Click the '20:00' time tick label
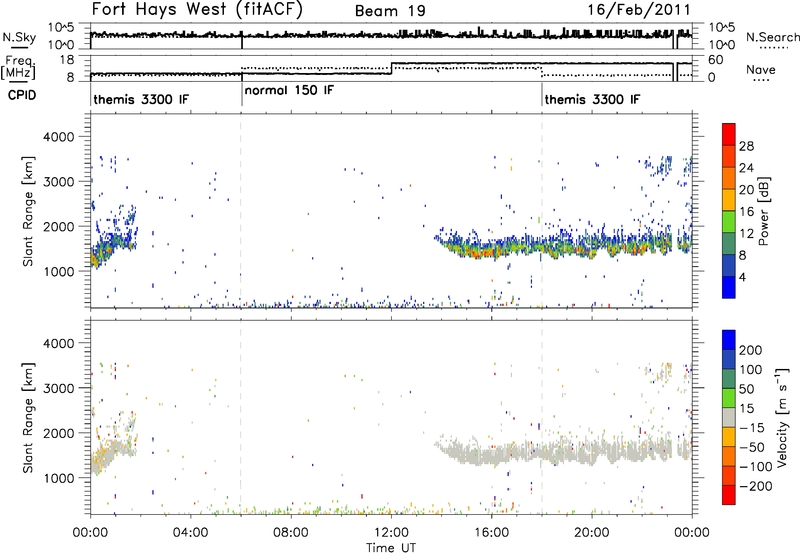 pos(592,533)
